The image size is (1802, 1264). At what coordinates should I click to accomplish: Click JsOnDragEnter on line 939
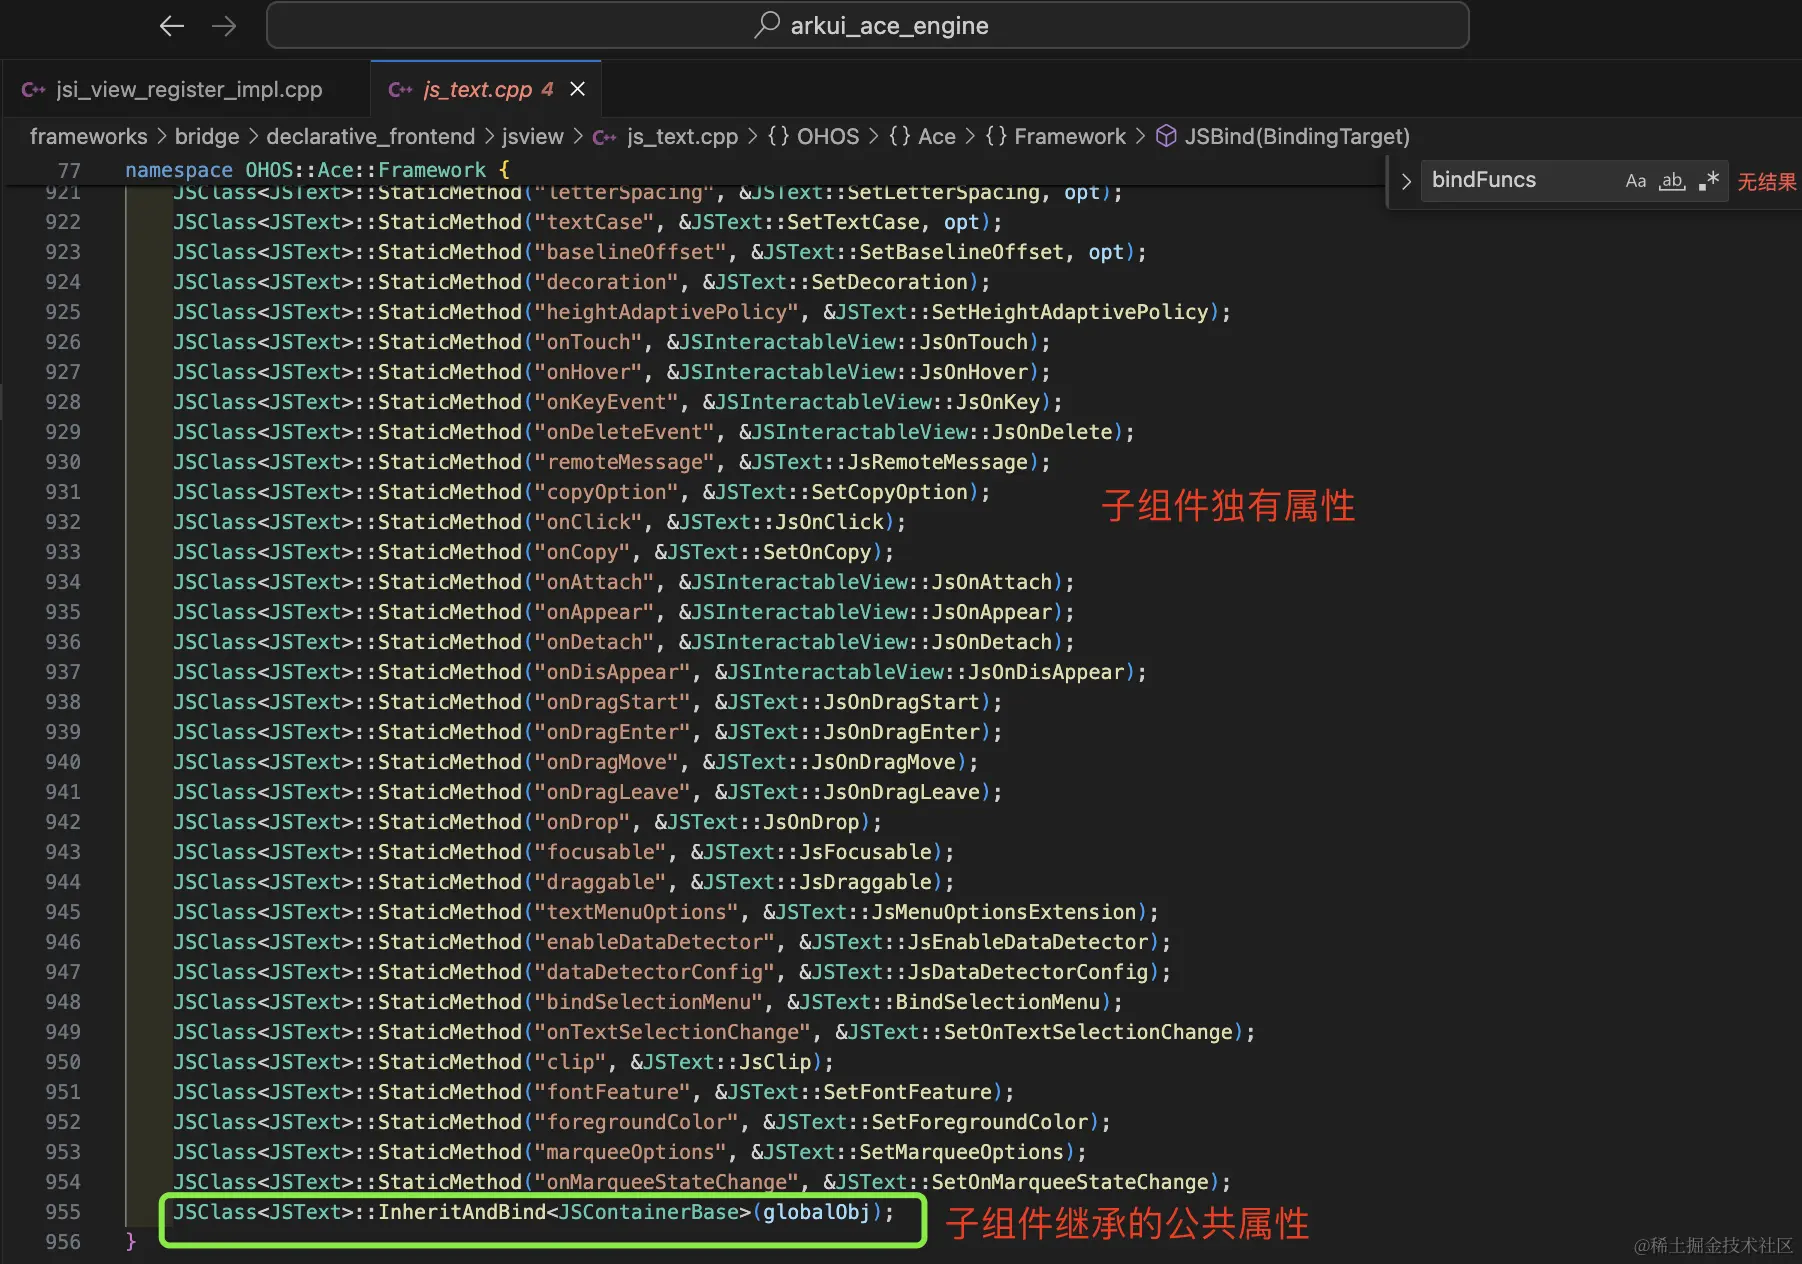pyautogui.click(x=901, y=732)
